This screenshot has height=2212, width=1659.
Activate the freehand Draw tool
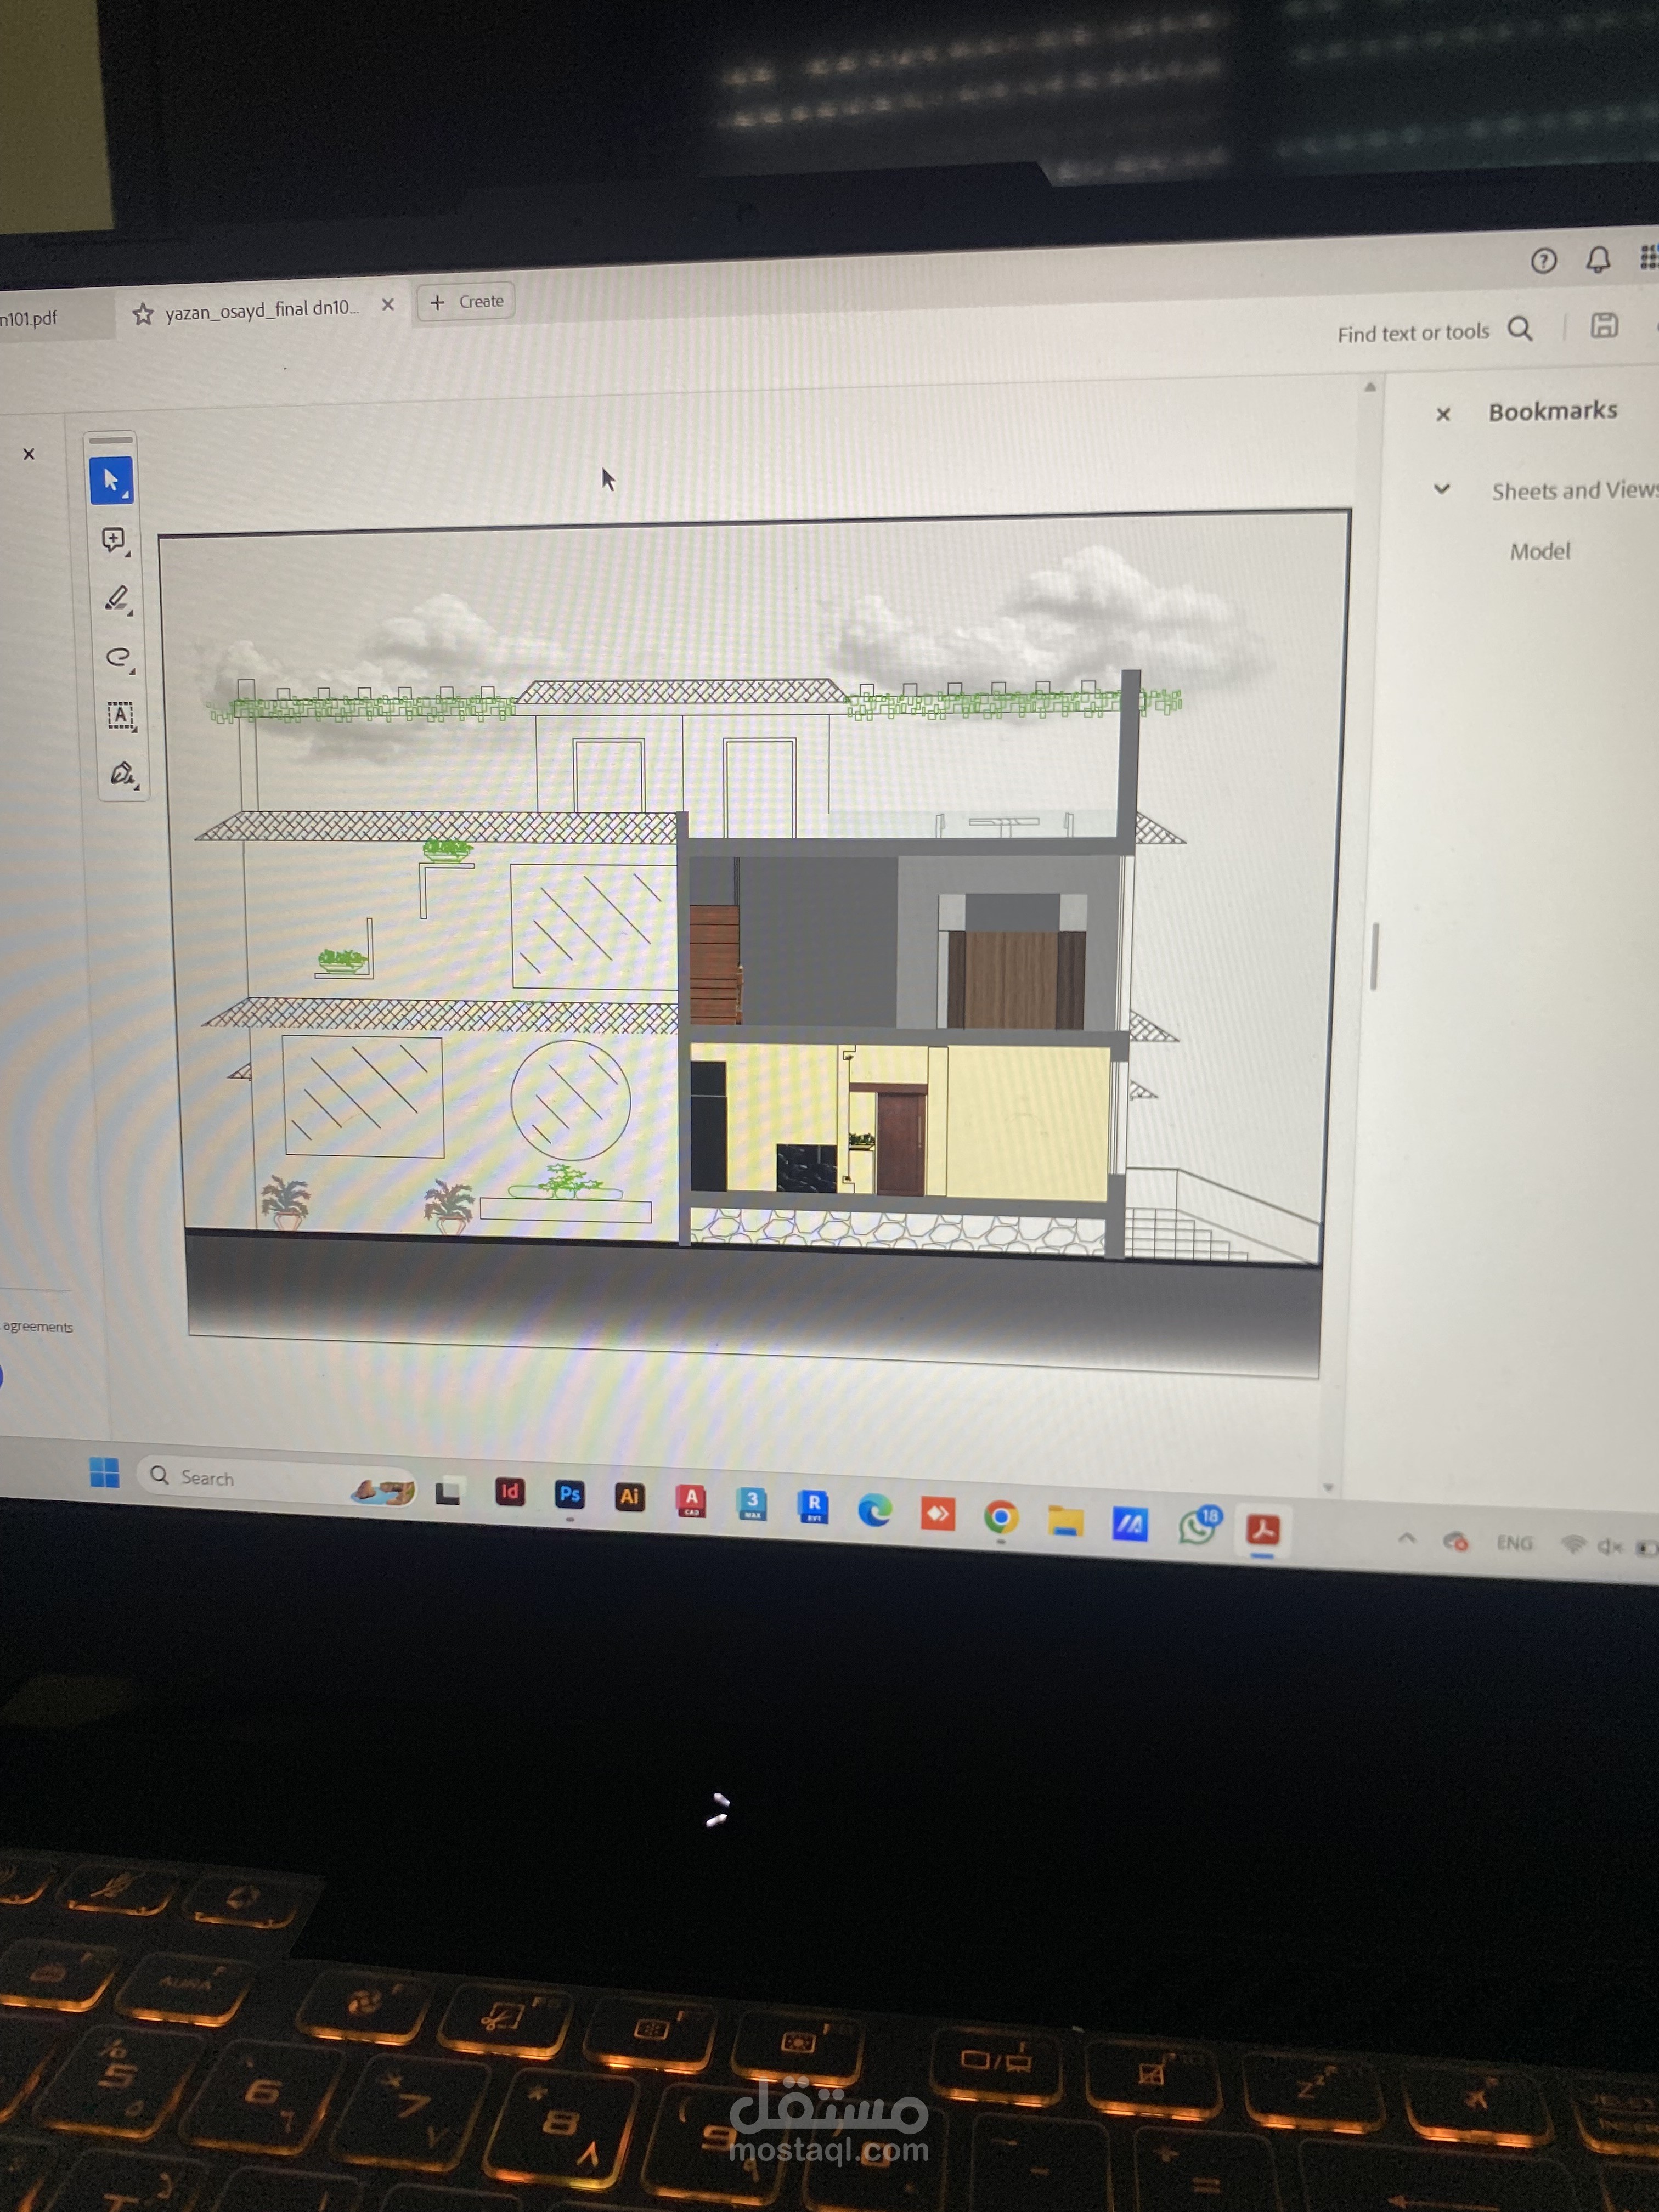tap(119, 658)
